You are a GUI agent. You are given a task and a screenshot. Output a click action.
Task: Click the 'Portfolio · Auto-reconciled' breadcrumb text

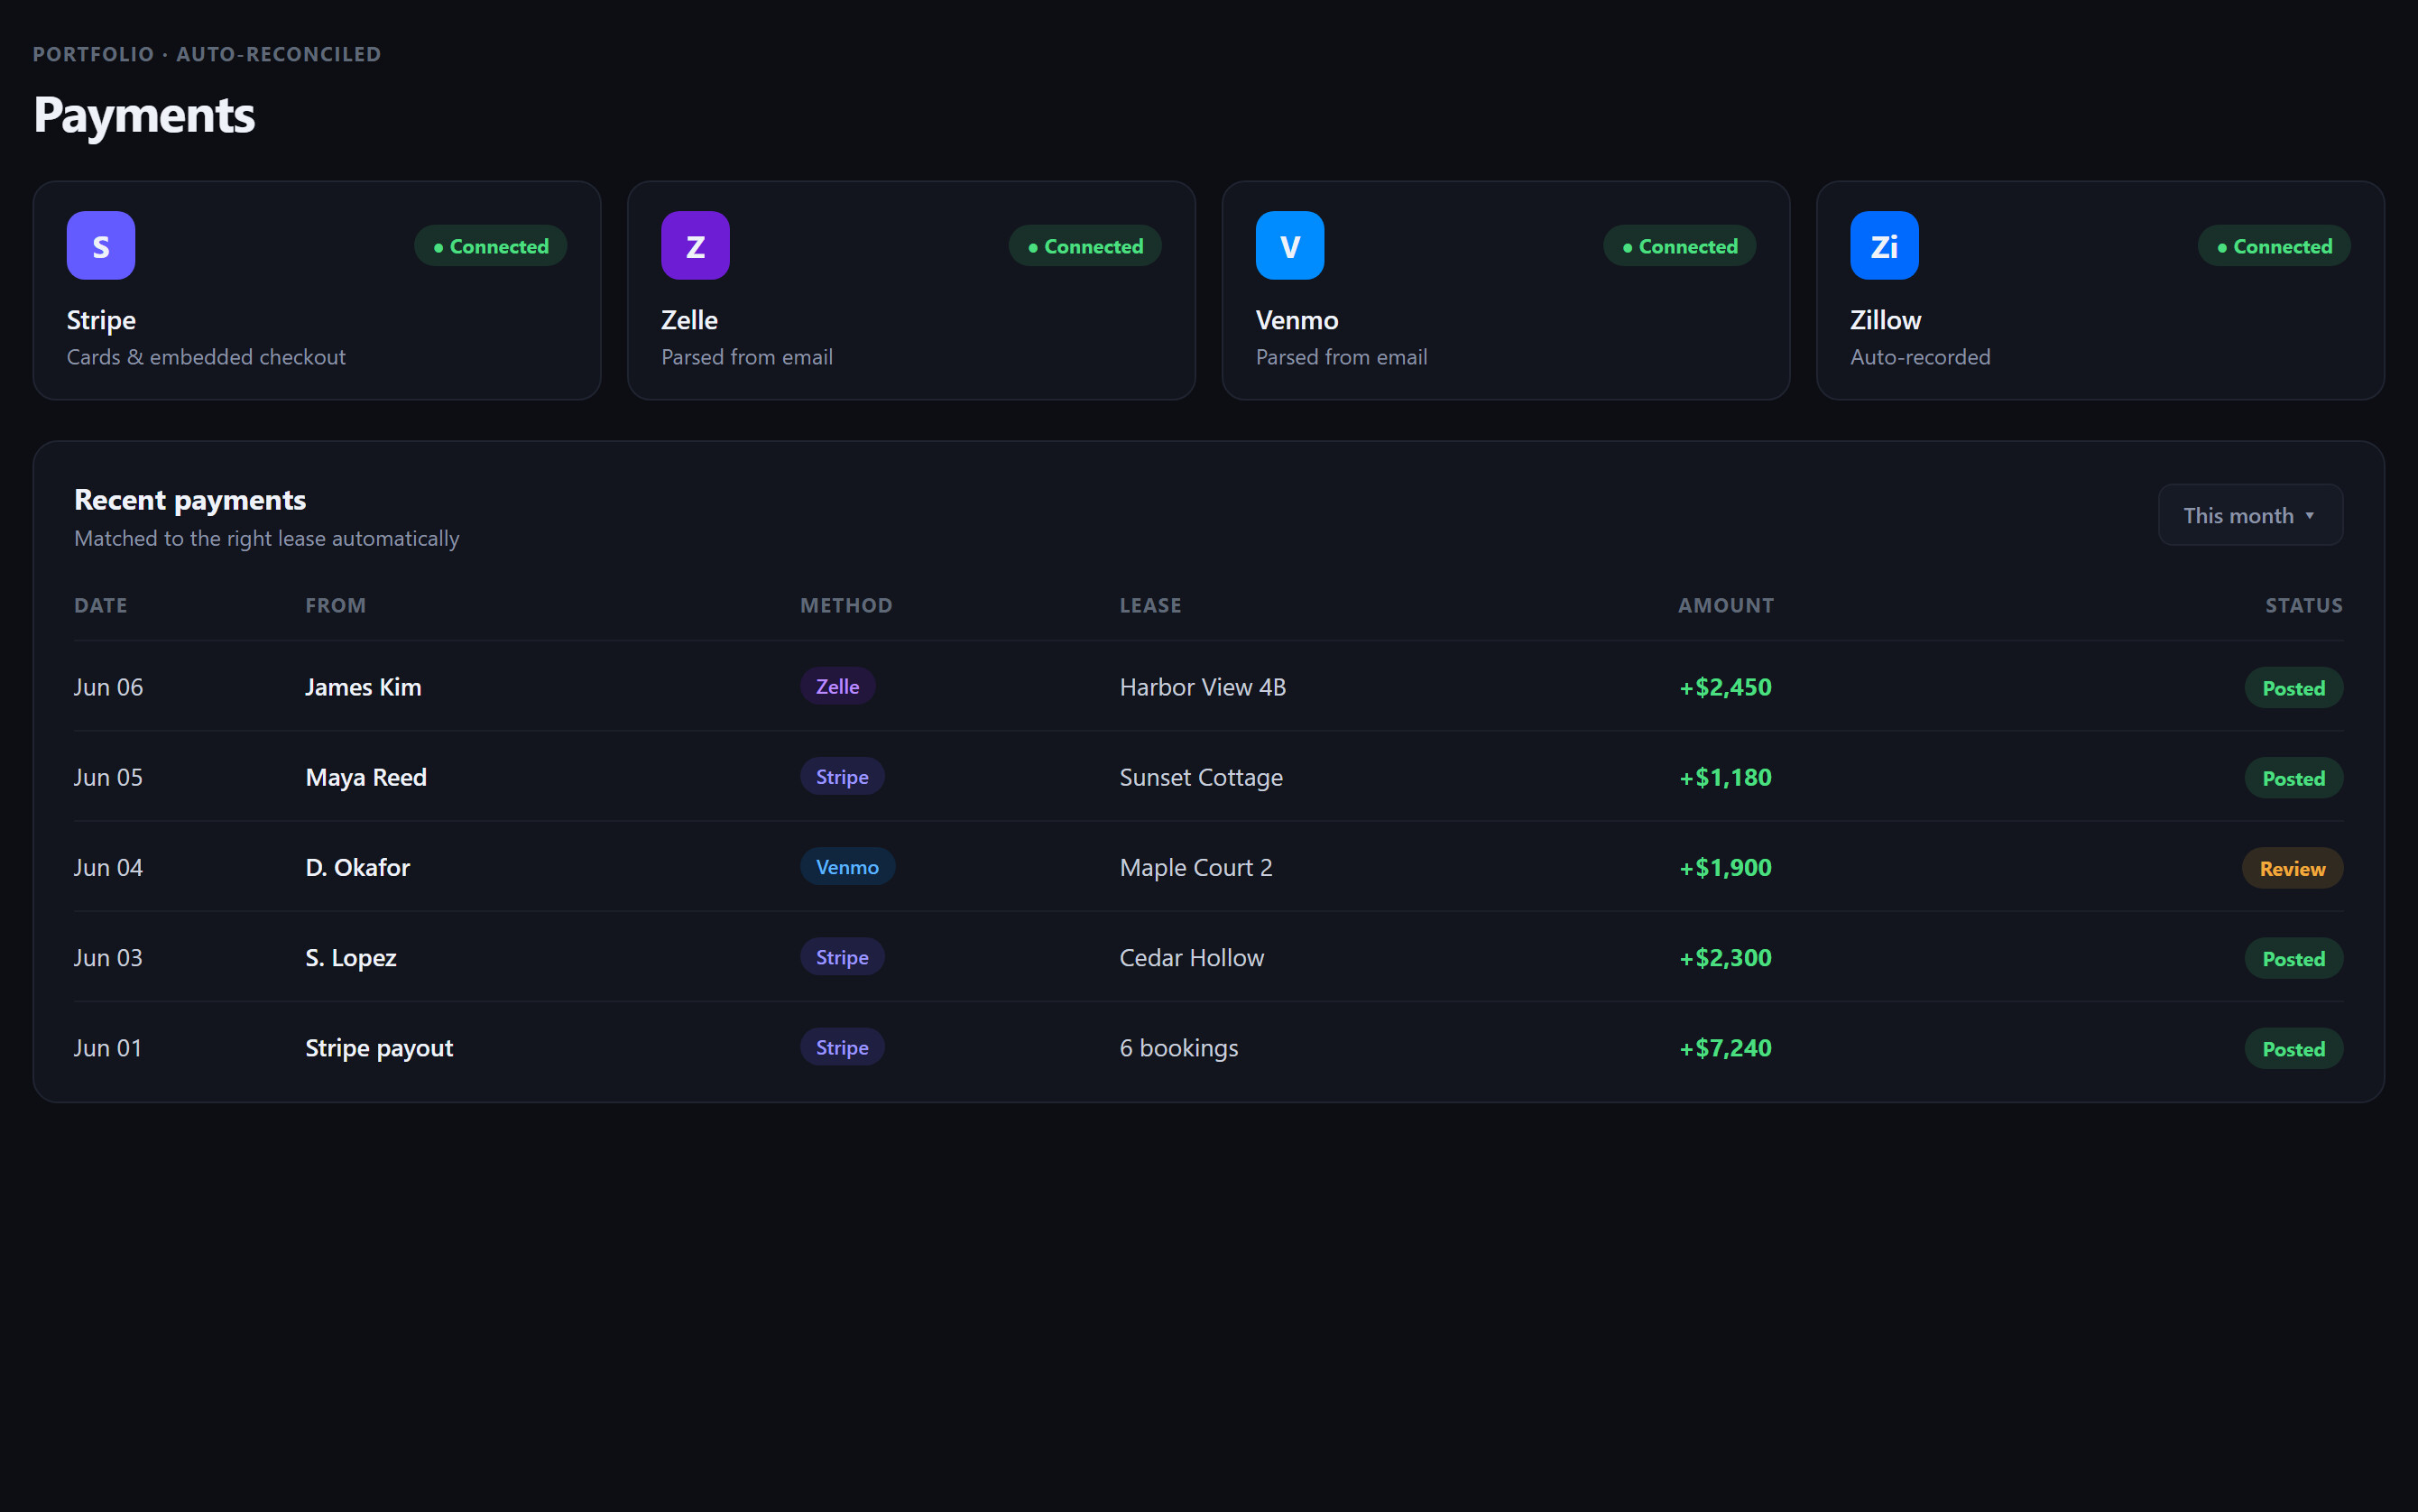[207, 54]
